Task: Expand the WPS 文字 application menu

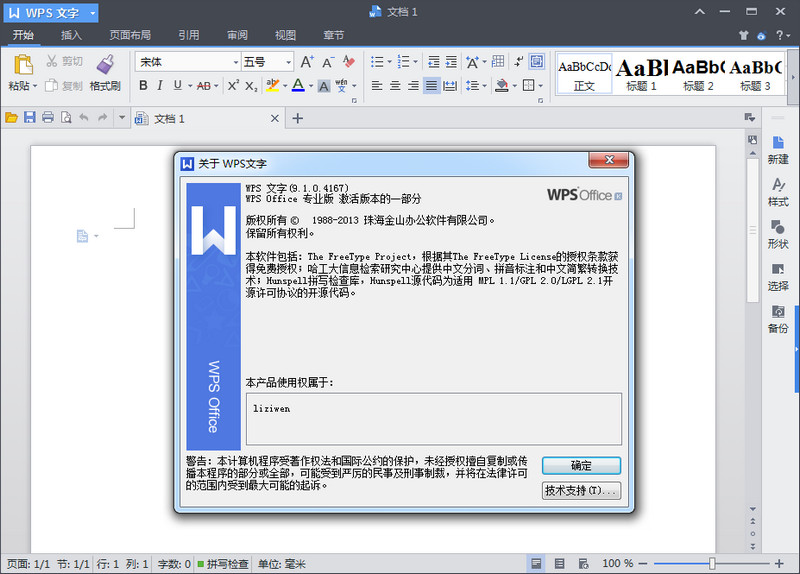Action: [51, 13]
